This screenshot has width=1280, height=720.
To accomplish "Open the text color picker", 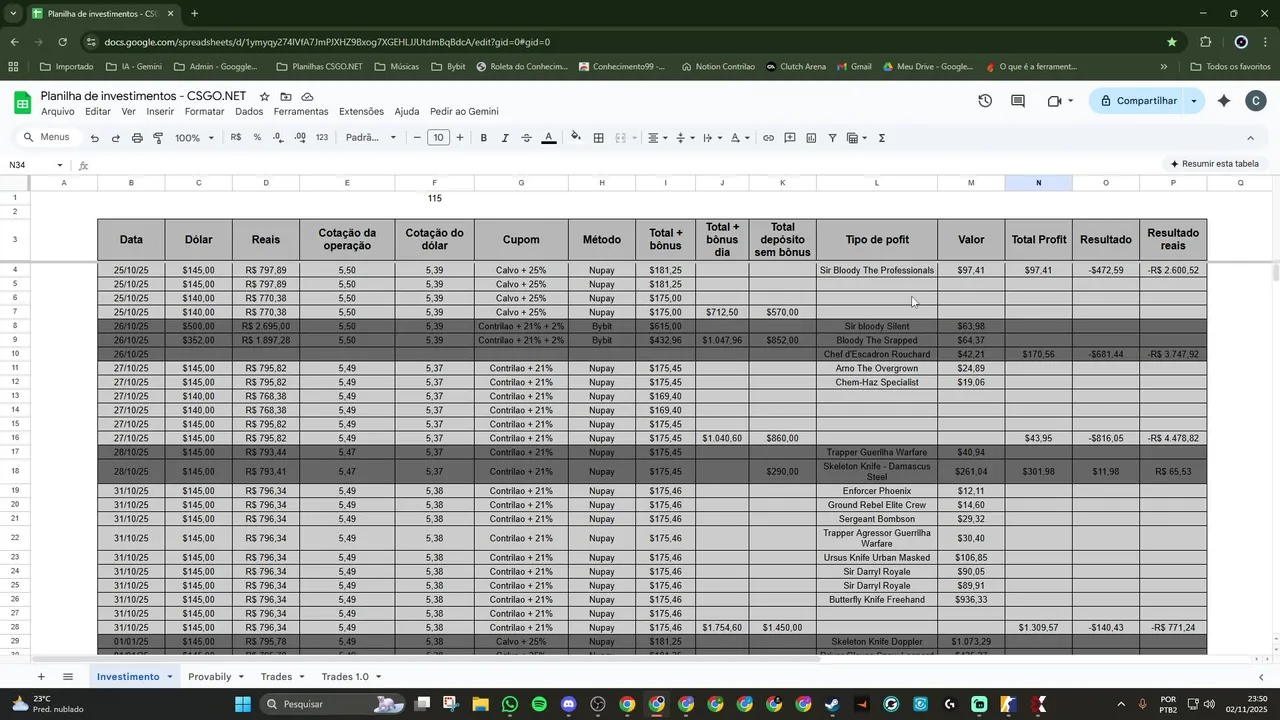I will click(549, 138).
